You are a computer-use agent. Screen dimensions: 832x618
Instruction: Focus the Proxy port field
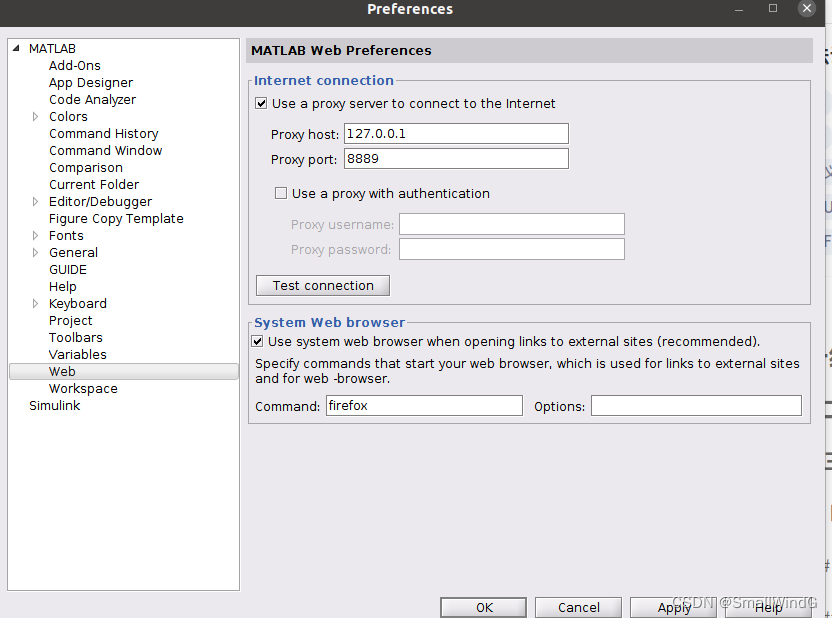click(456, 159)
